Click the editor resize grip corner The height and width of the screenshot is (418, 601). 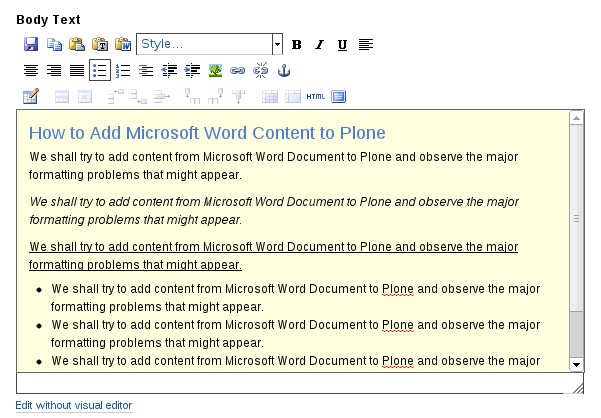coord(578,388)
